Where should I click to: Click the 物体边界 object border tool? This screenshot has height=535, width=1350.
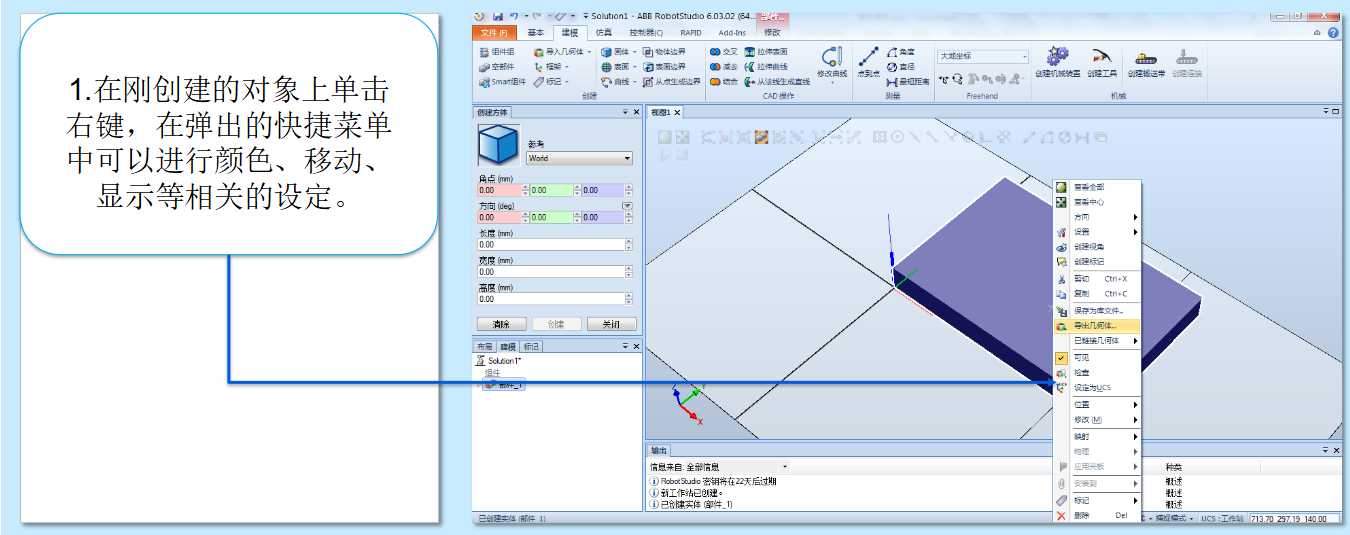click(x=665, y=52)
